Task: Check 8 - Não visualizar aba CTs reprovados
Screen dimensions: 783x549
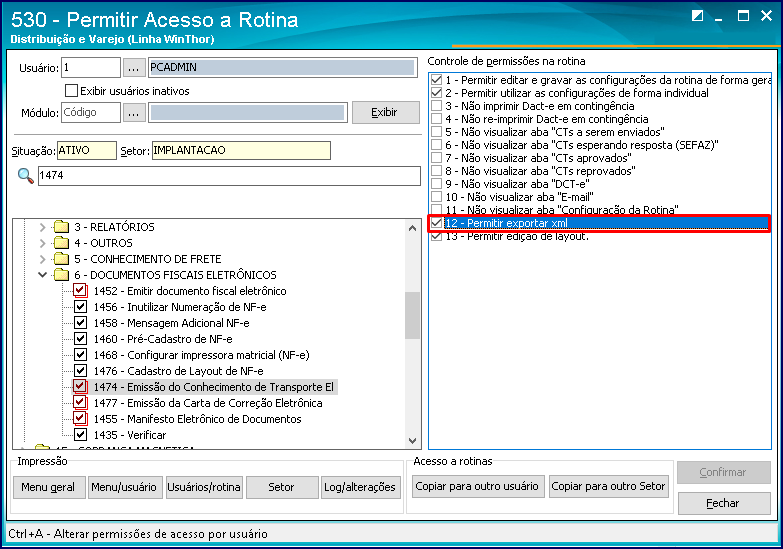Action: click(437, 171)
